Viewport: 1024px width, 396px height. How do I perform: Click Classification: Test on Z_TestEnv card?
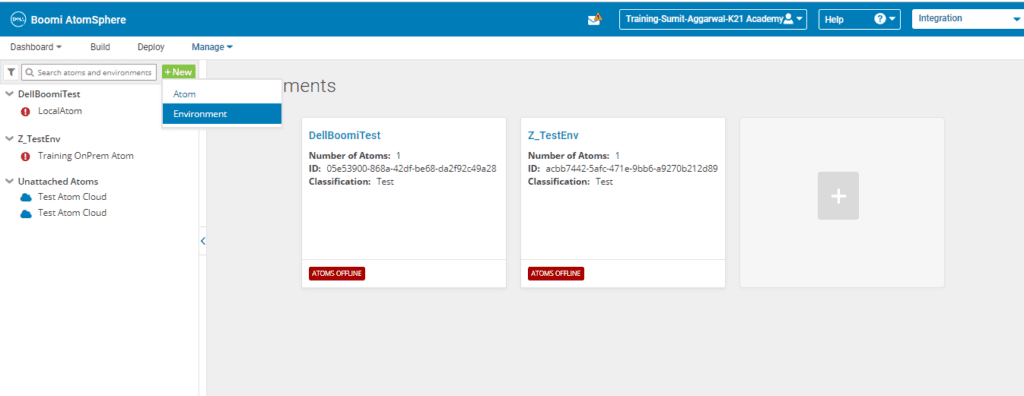click(x=571, y=182)
